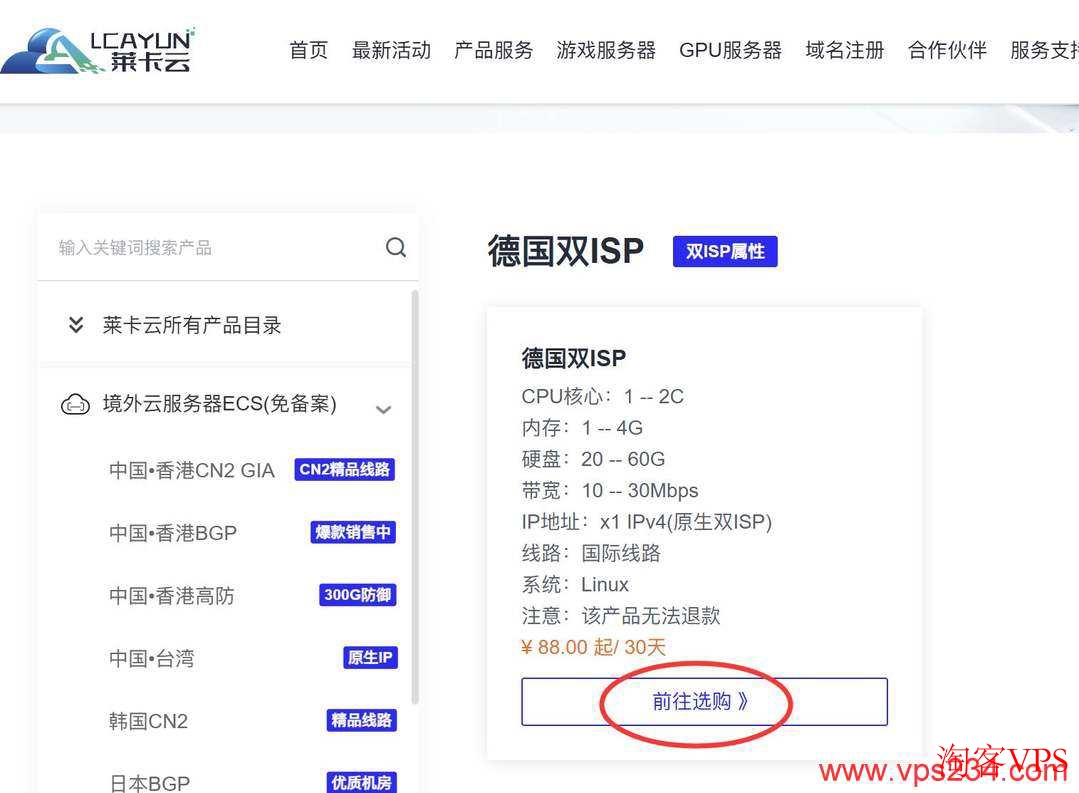Image resolution: width=1079 pixels, height=793 pixels.
Task: Click the CPU核心: 1 -- 2C line
Action: [x=603, y=396]
